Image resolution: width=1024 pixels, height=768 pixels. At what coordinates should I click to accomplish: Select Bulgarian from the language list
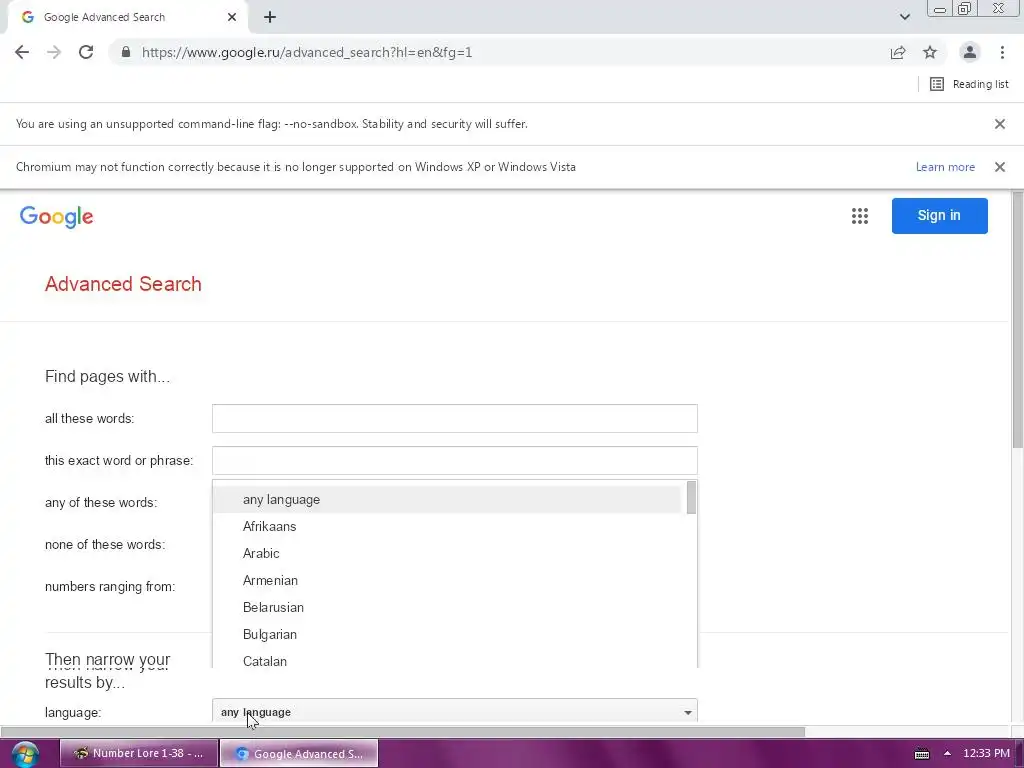(x=447, y=634)
